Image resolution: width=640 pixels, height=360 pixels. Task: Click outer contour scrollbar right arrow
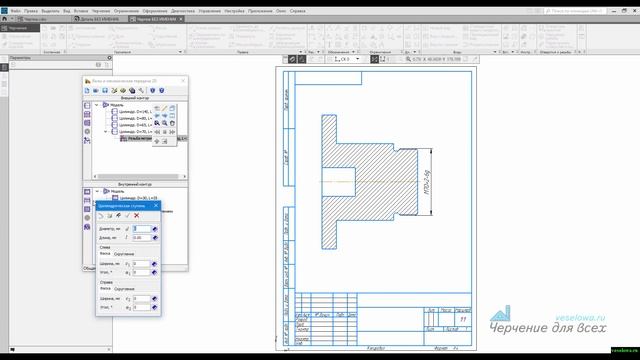tap(184, 176)
